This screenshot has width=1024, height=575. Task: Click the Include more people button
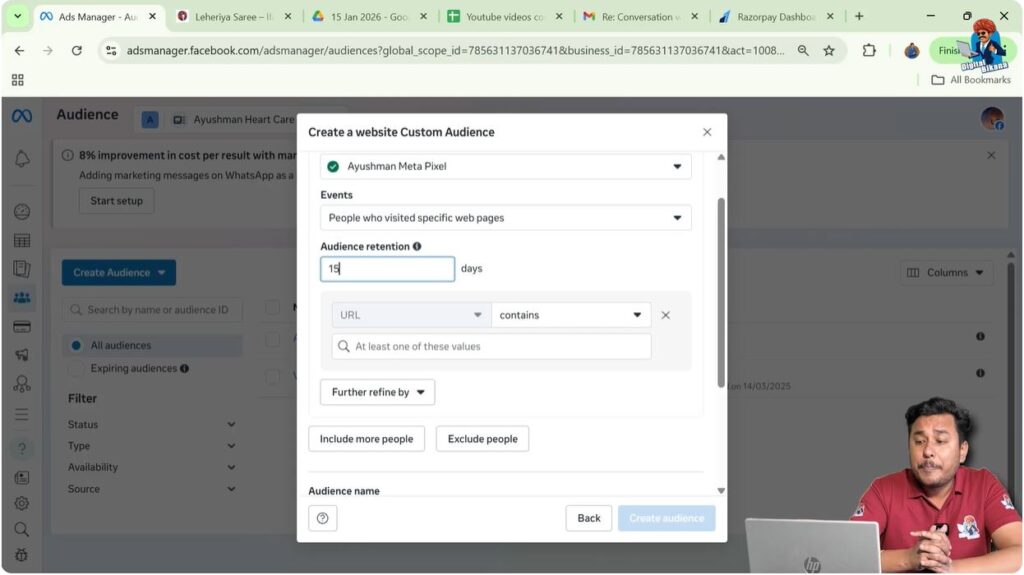click(366, 439)
